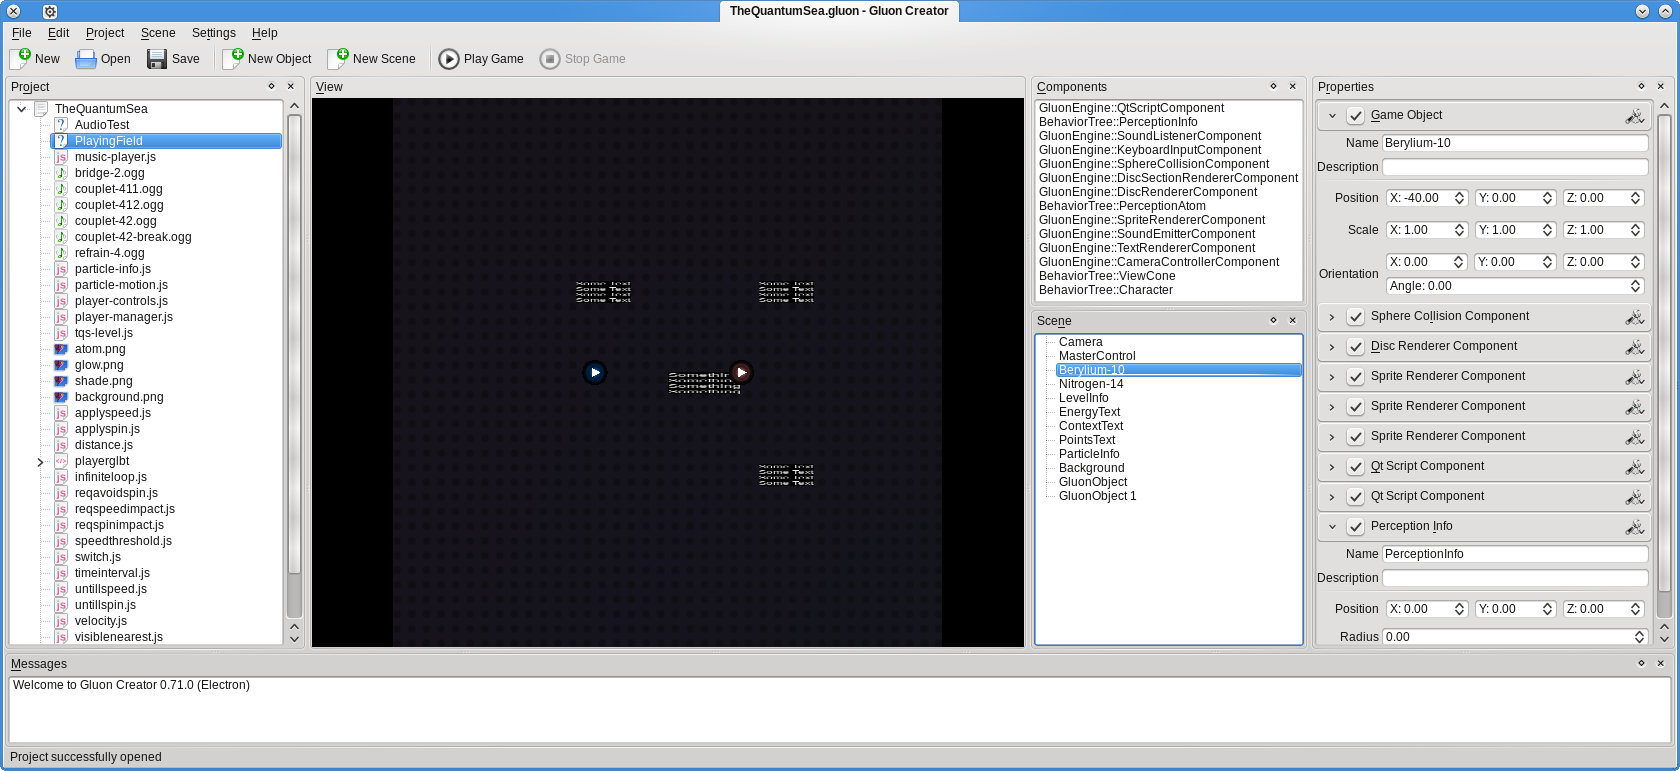This screenshot has height=771, width=1680.
Task: Disable the Sphere Collision Component checkbox
Action: 1356,317
